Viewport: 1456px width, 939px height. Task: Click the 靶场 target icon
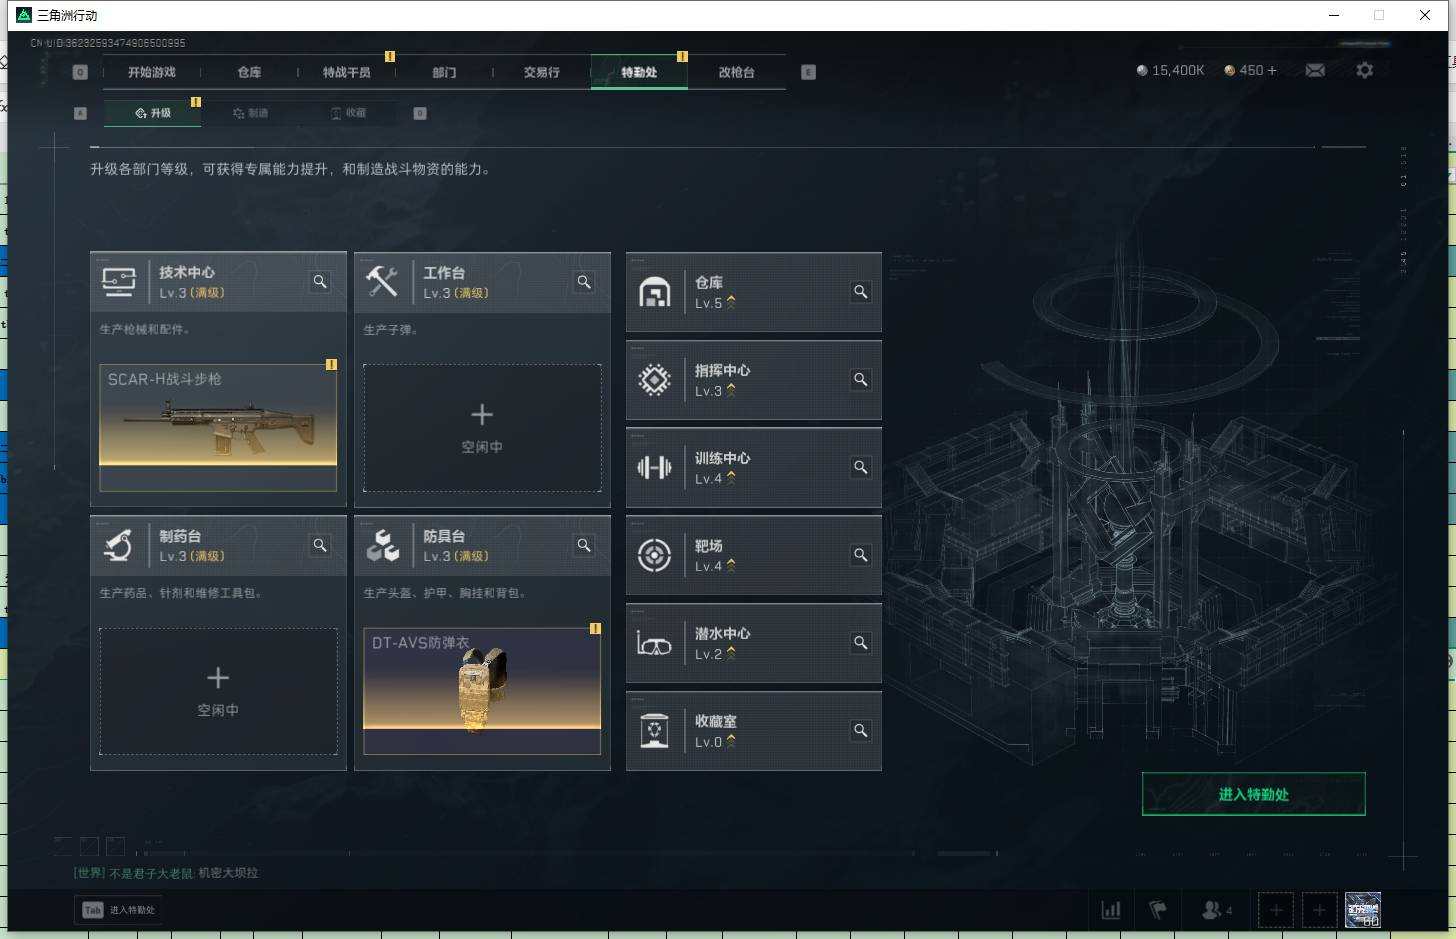[654, 555]
